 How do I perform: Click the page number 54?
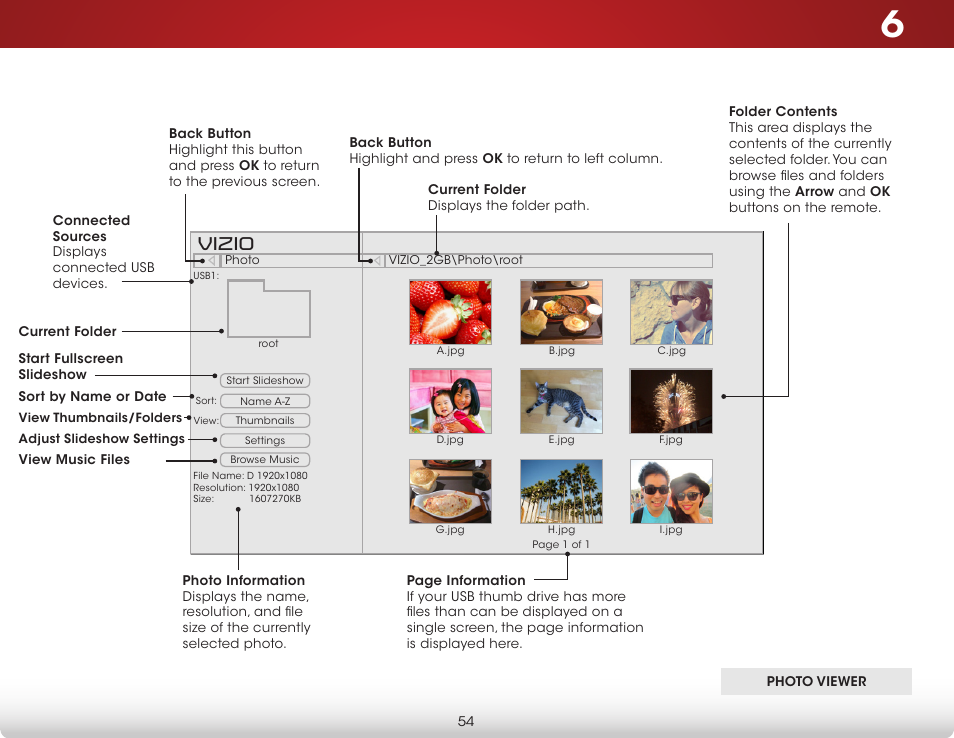click(466, 722)
